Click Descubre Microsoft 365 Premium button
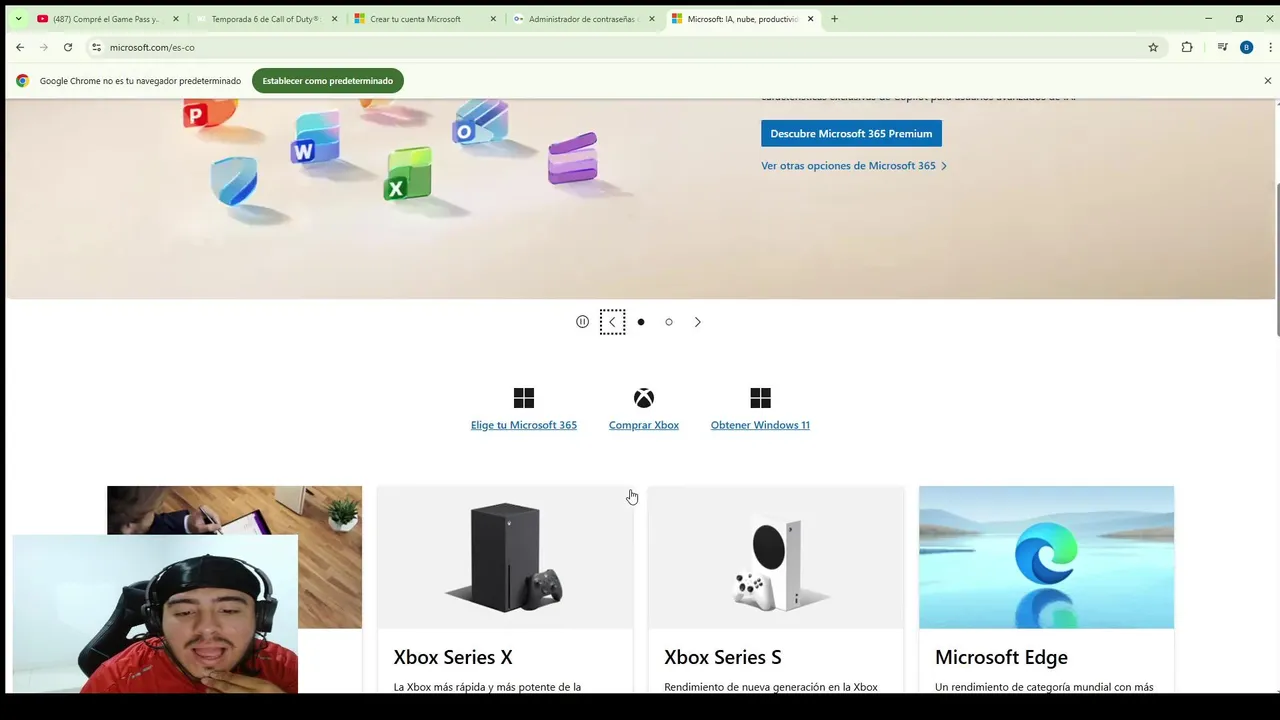The image size is (1280, 720). point(851,134)
